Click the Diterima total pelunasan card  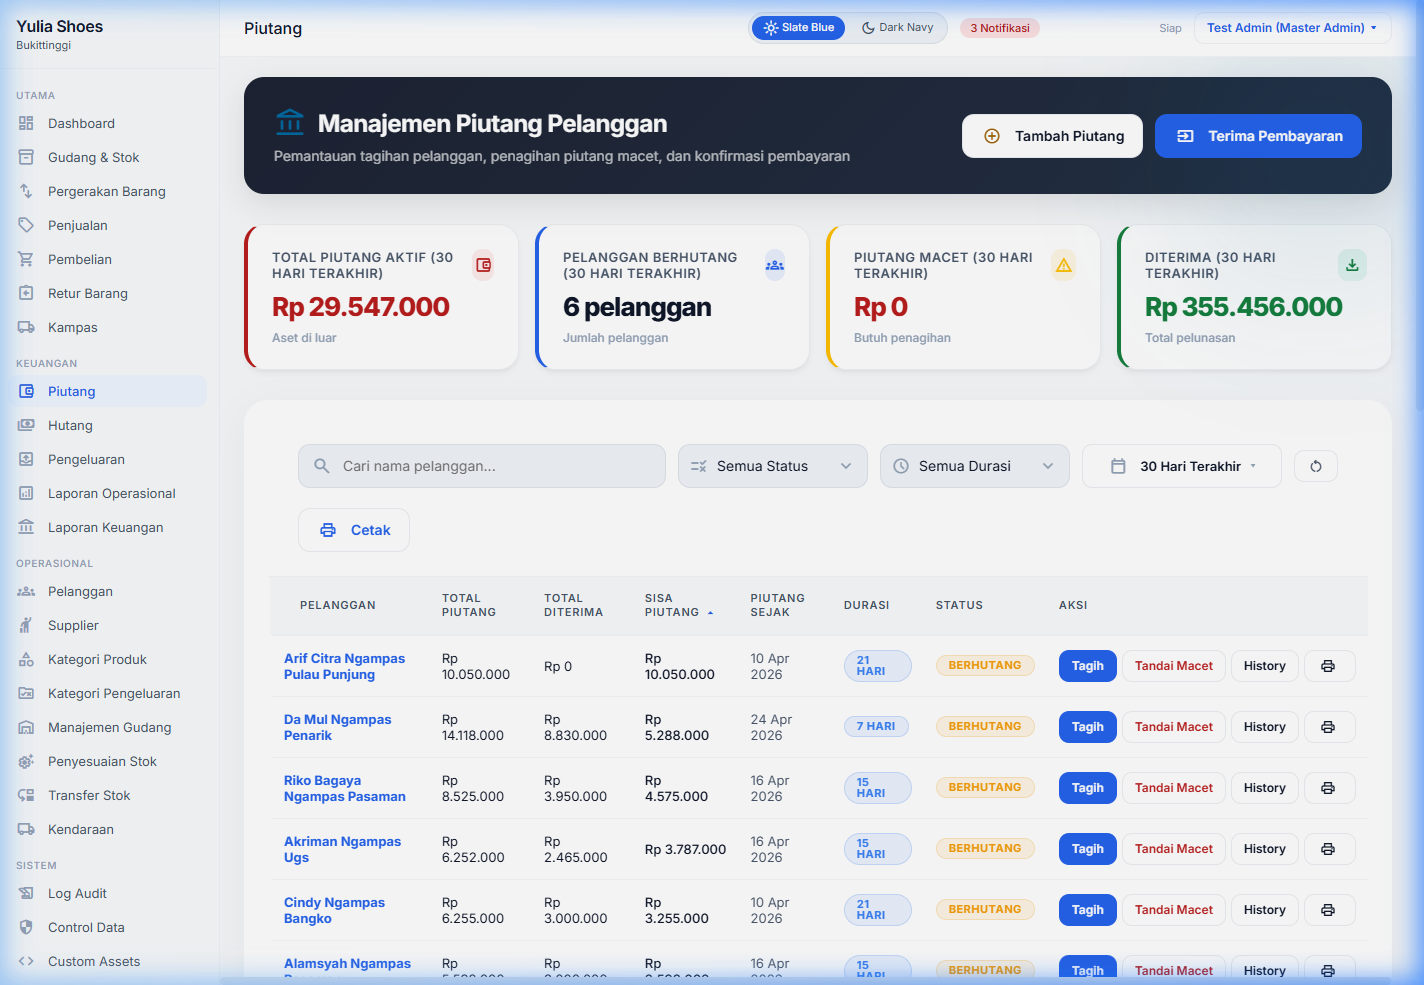[1254, 297]
